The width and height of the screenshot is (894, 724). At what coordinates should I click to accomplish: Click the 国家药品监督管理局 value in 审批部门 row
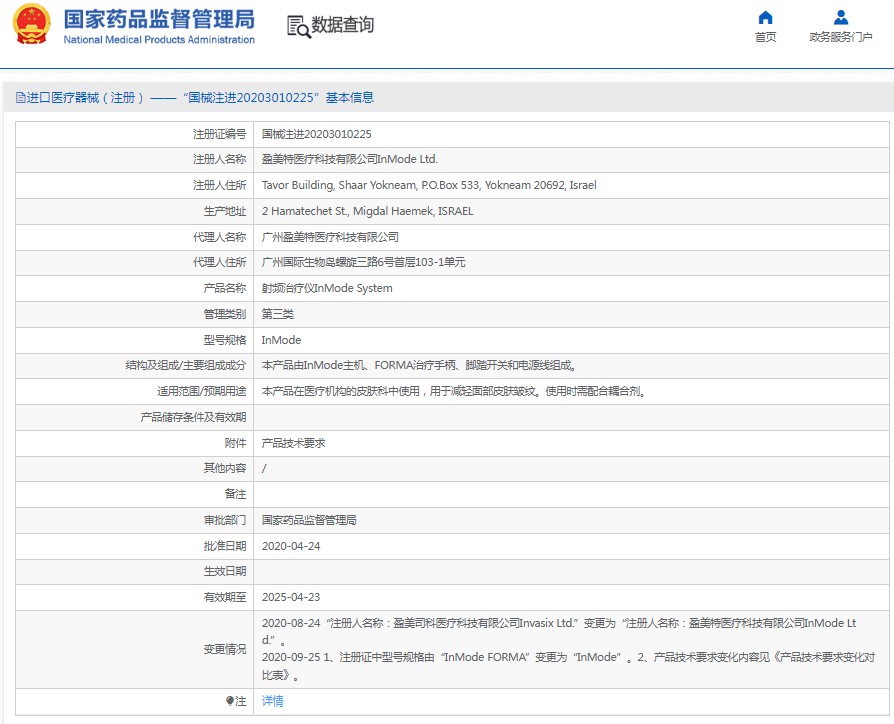(309, 520)
